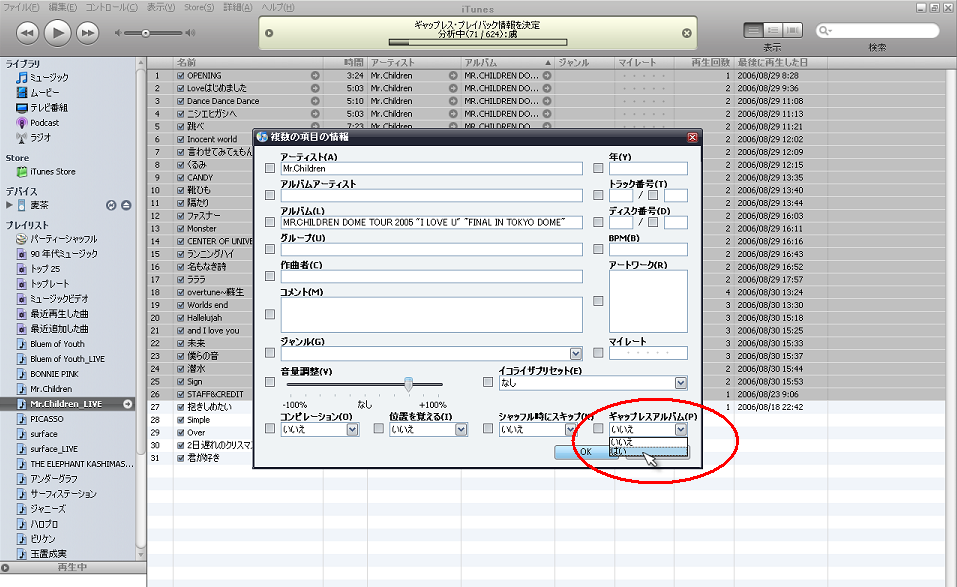957x587 pixels.
Task: Uncheck the Simple song checkbox
Action: 181,420
